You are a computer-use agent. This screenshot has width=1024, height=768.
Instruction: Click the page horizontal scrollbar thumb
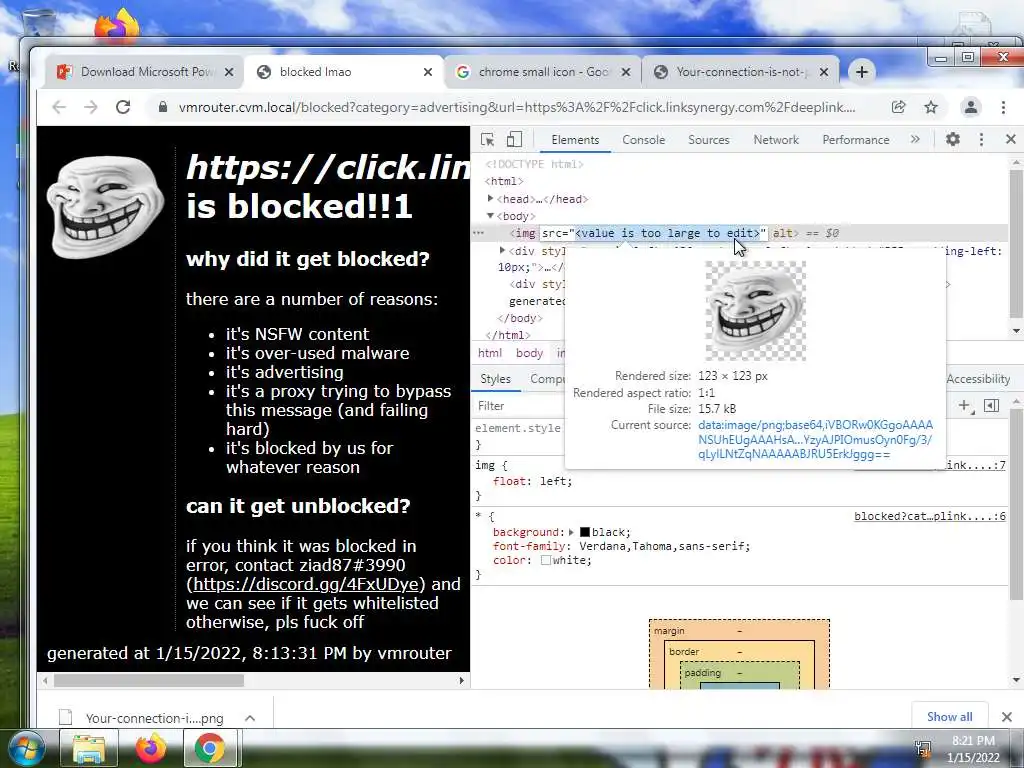pos(149,680)
